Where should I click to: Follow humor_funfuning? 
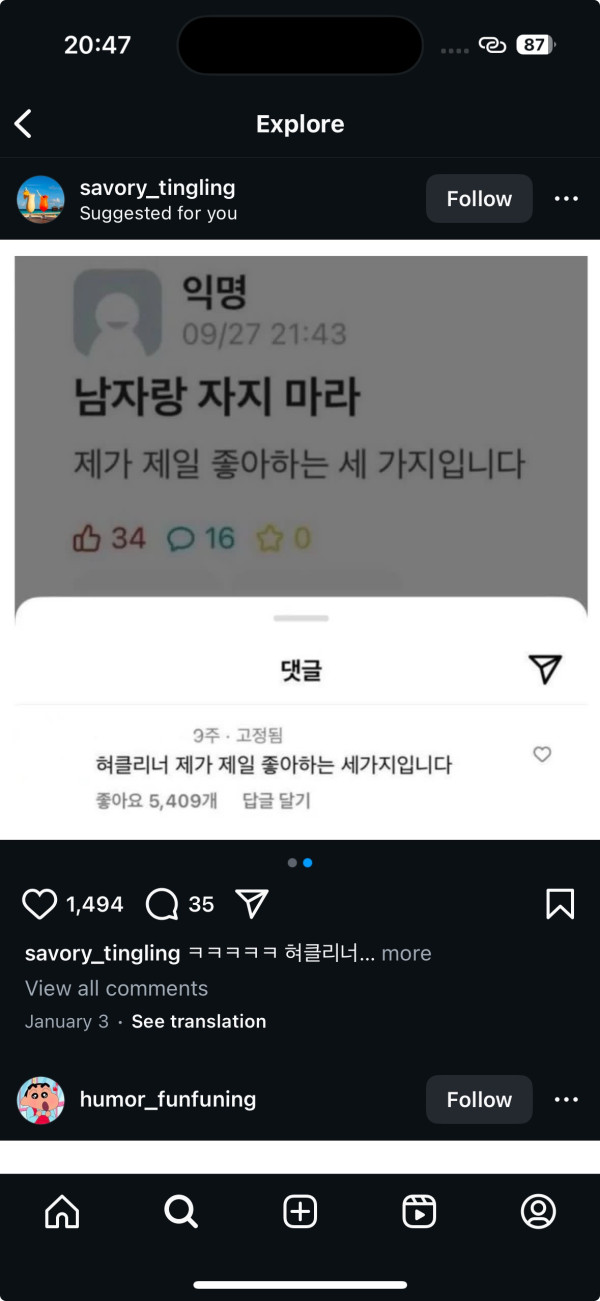[x=479, y=1100]
